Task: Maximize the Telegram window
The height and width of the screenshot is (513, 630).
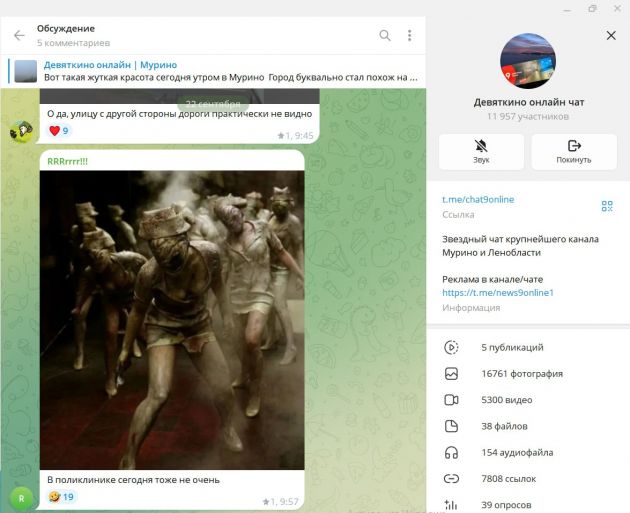Action: pyautogui.click(x=592, y=9)
